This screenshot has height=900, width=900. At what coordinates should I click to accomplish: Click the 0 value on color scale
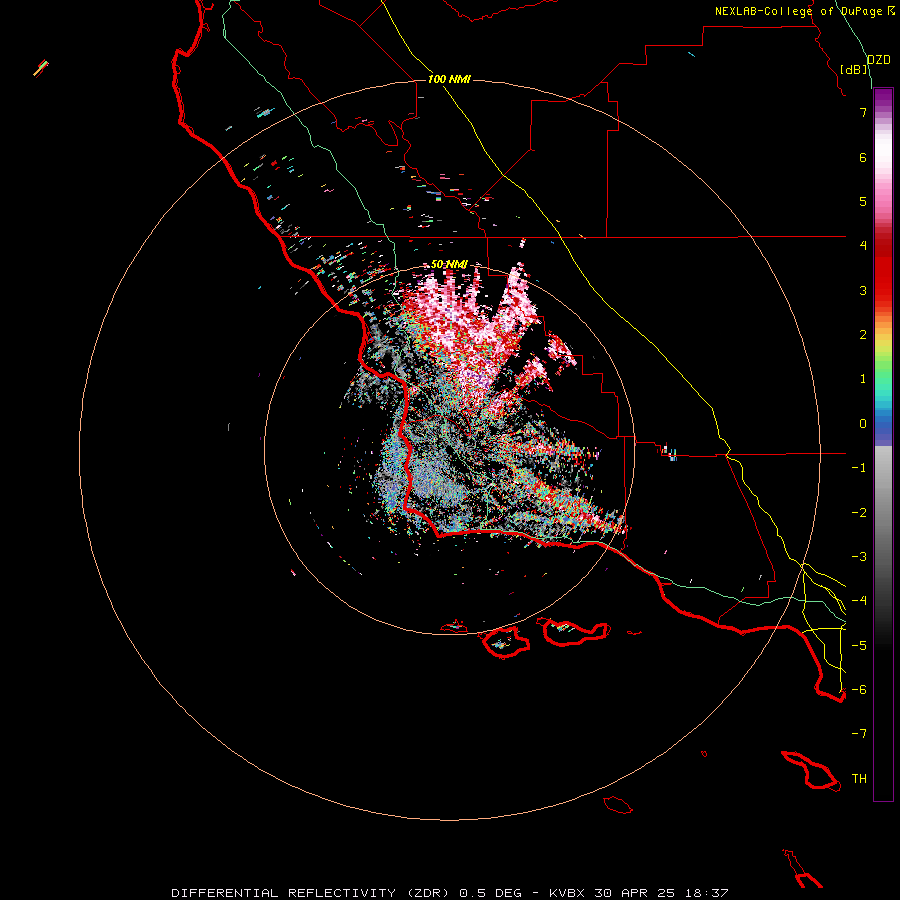click(x=863, y=424)
